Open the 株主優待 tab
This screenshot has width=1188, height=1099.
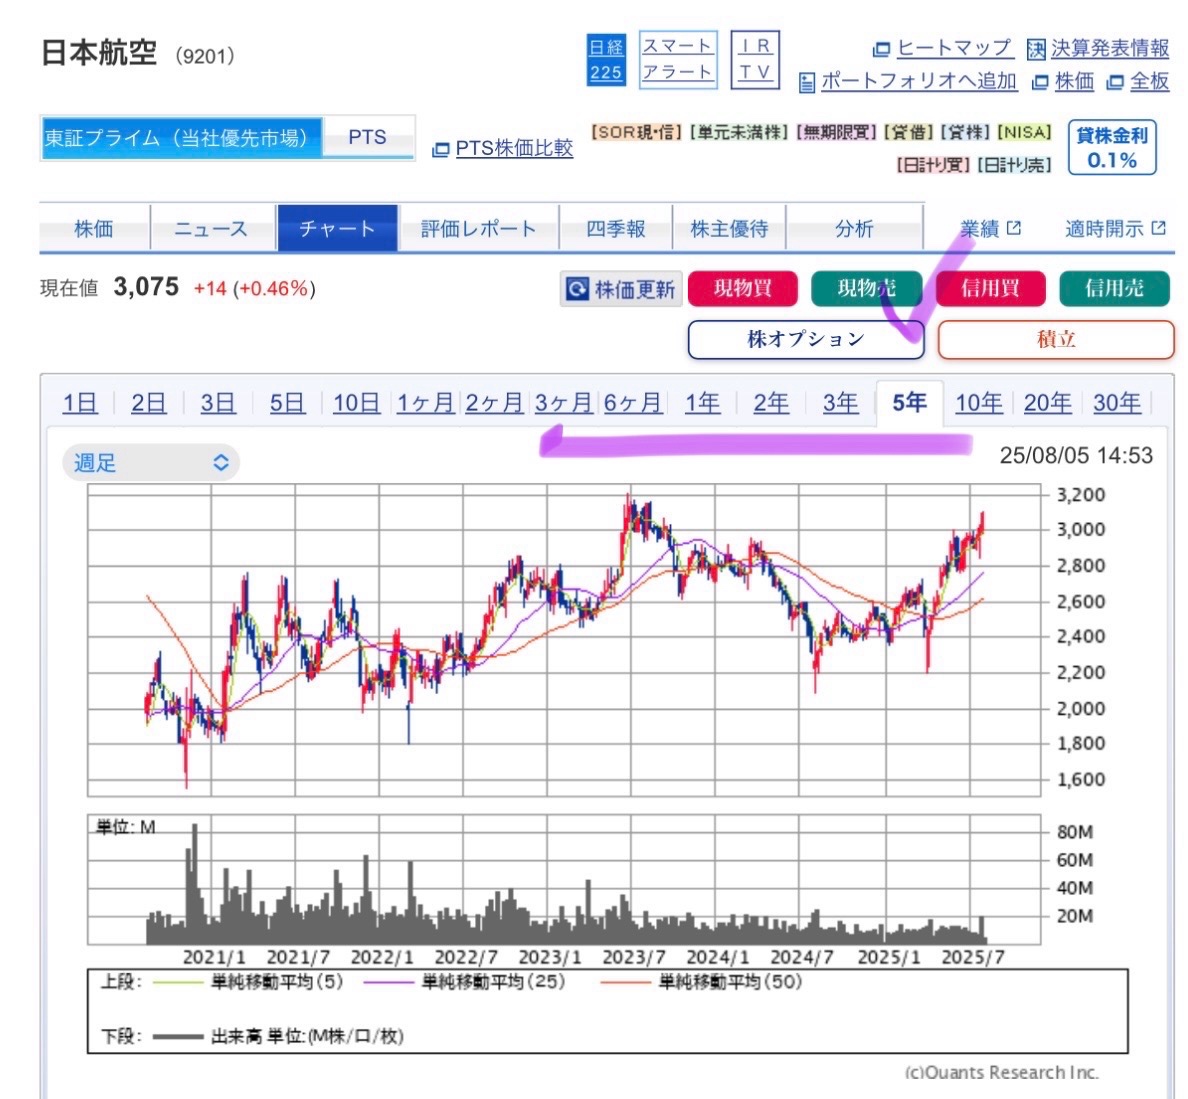729,228
